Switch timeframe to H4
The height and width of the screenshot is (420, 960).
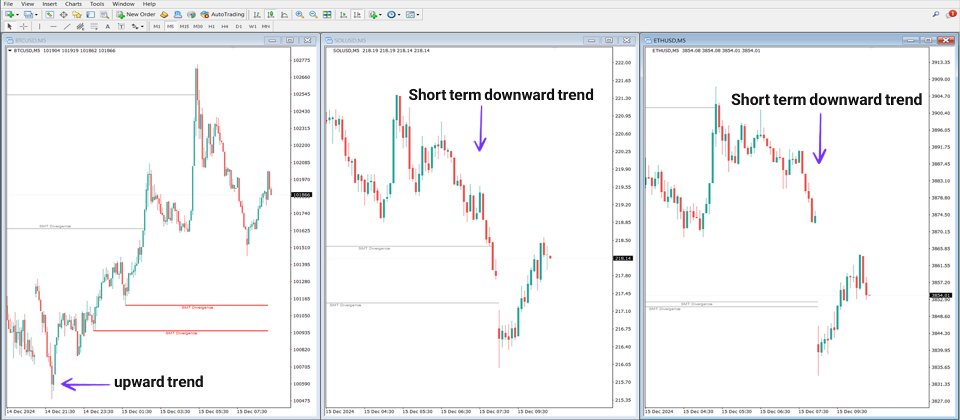(225, 26)
